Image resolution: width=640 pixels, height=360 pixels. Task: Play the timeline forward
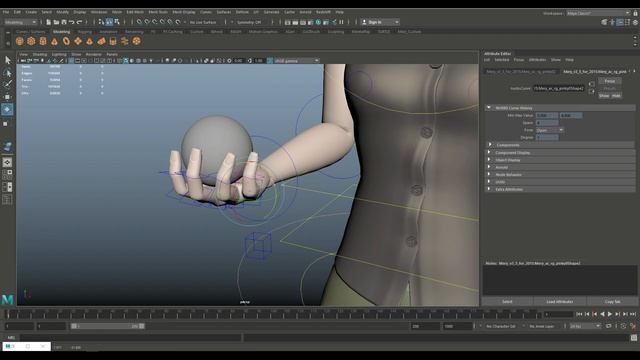[x=610, y=314]
